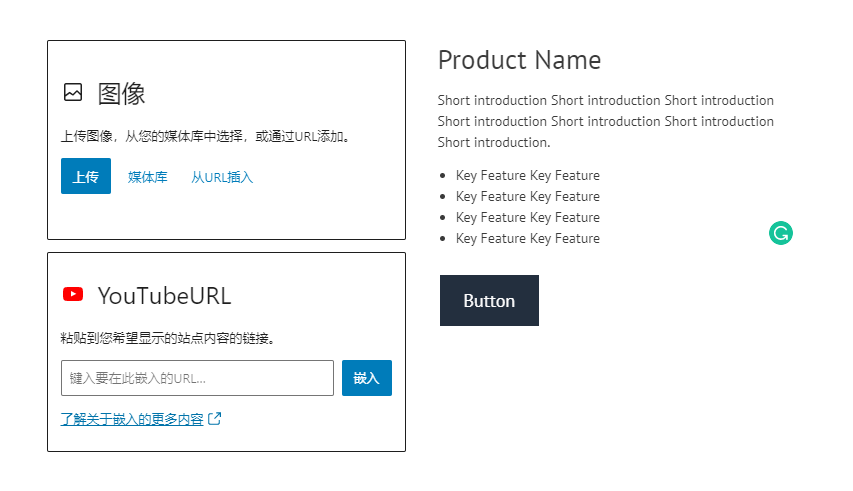The height and width of the screenshot is (491, 853).
Task: Click the 图像 image block title
Action: [x=122, y=94]
